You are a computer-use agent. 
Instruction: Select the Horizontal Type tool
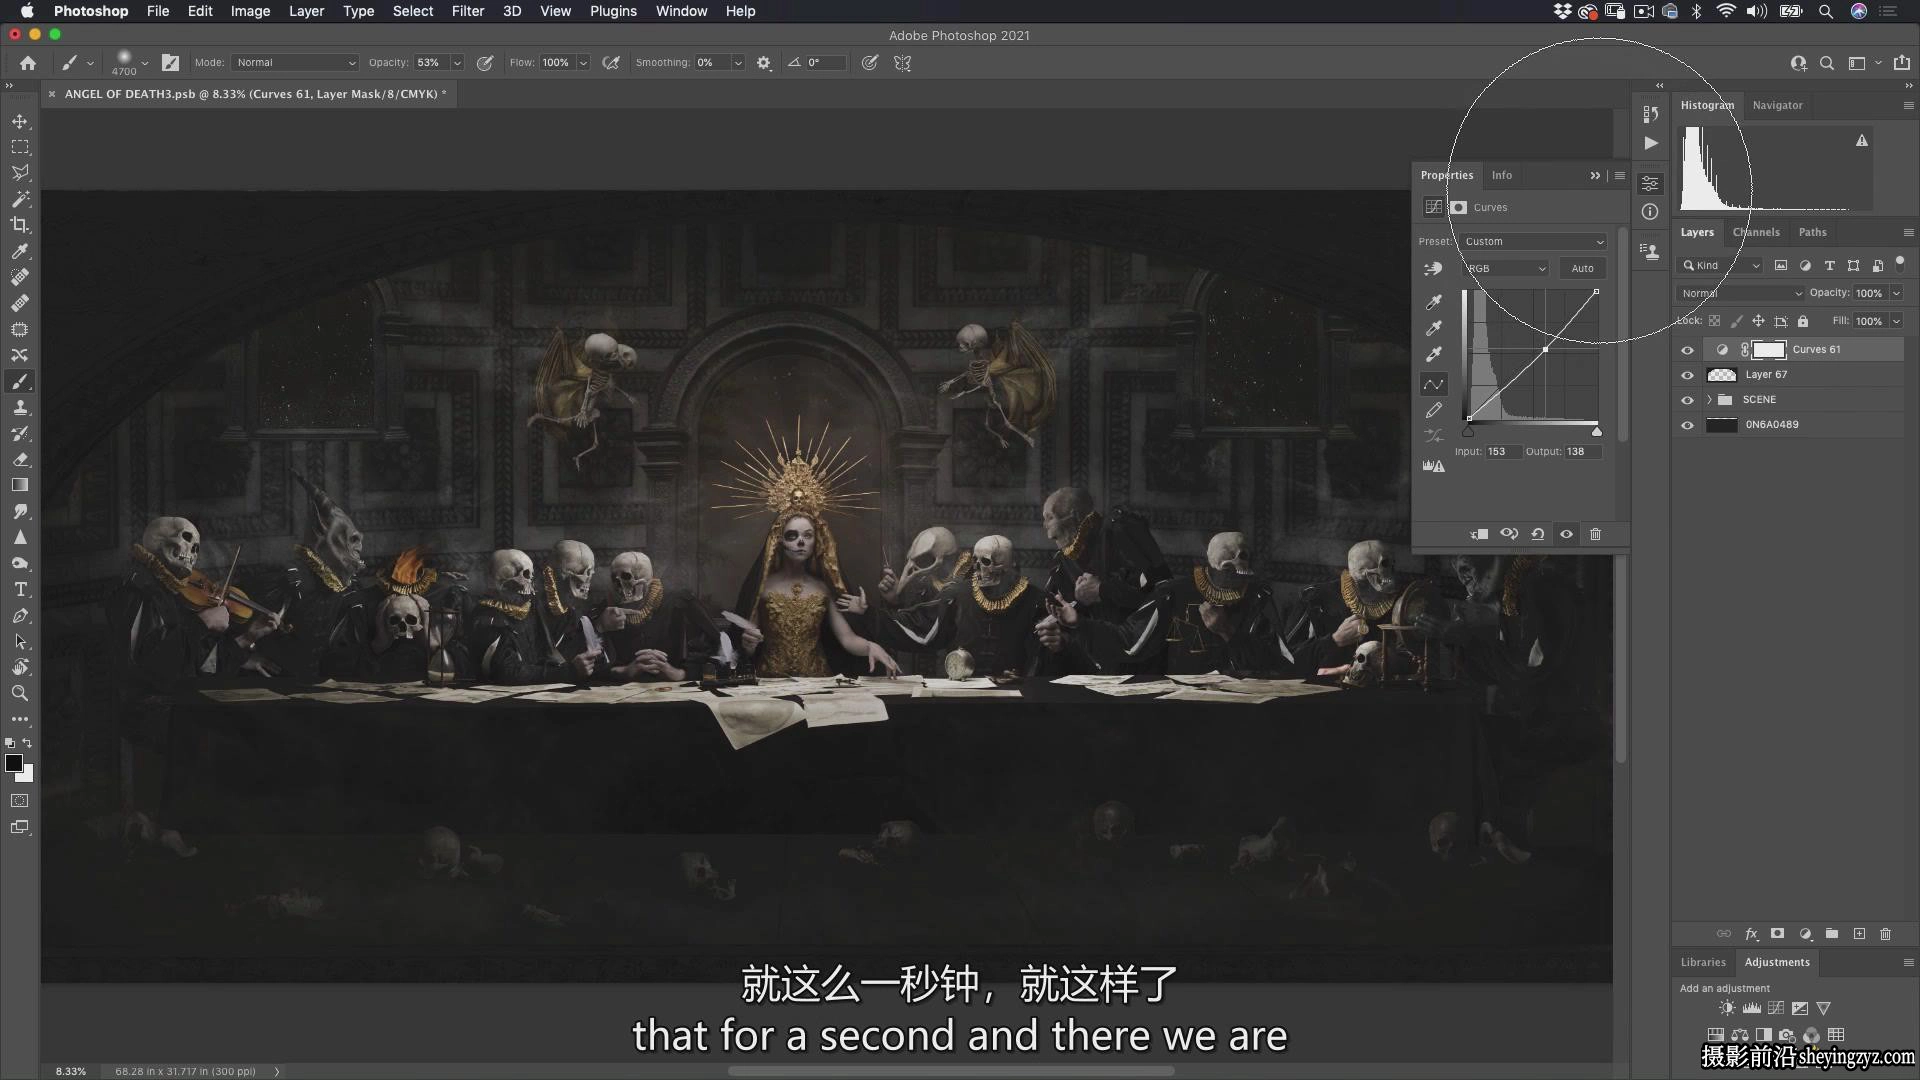[20, 589]
